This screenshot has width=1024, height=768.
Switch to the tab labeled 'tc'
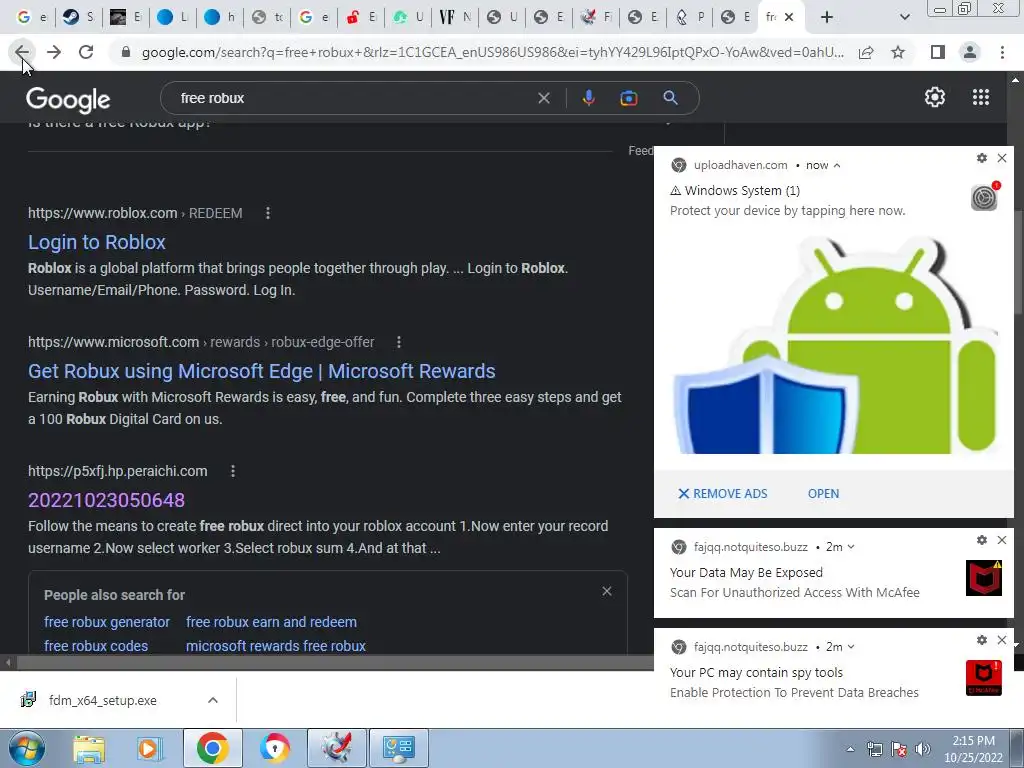point(266,17)
